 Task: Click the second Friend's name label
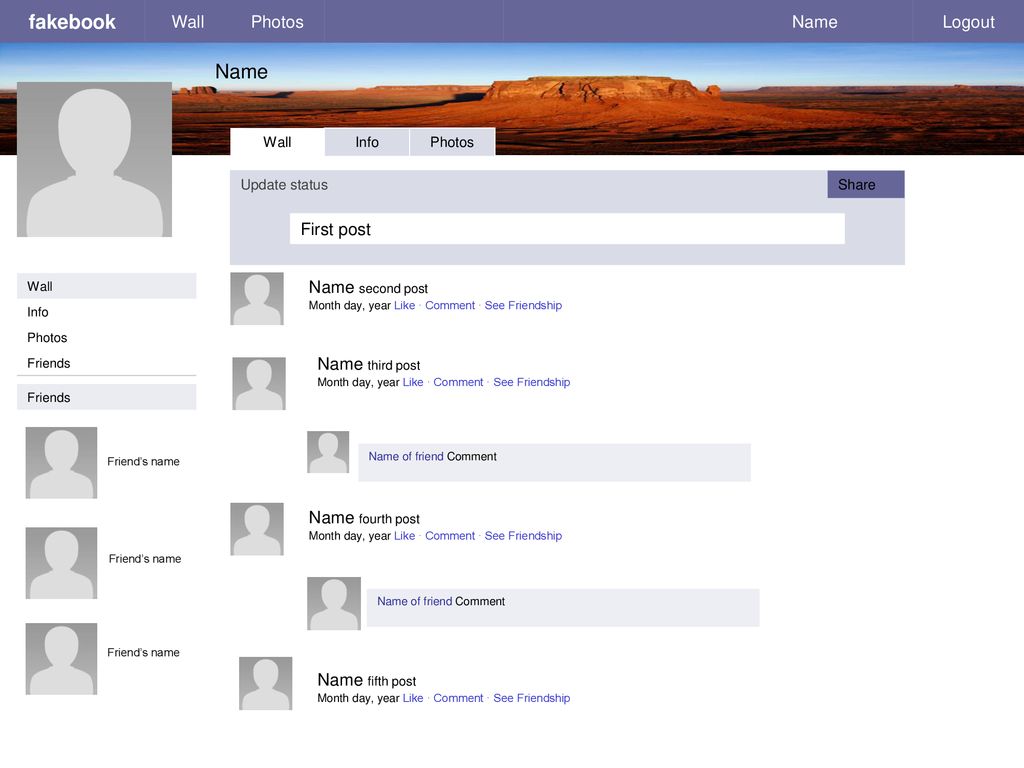[x=144, y=559]
